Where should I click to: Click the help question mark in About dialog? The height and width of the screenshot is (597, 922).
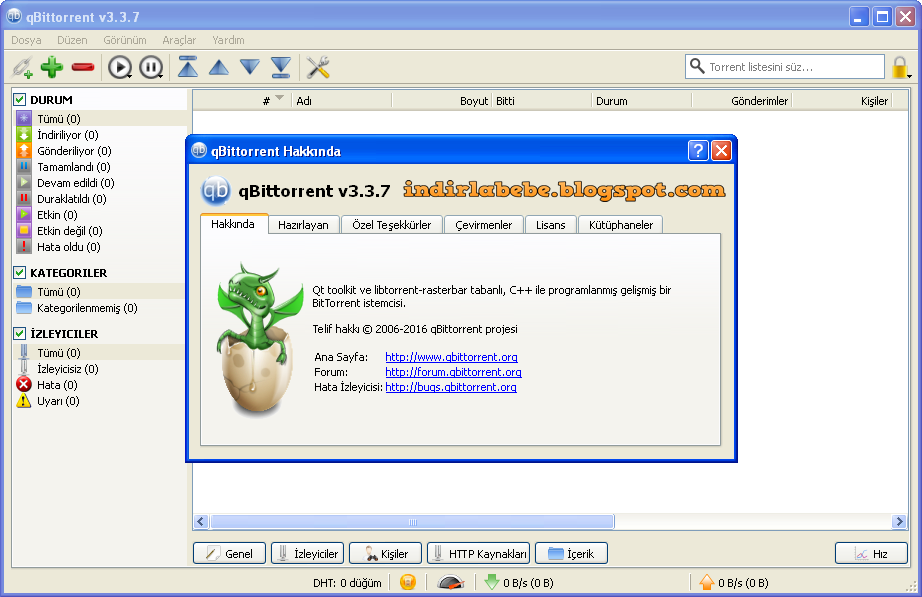point(697,151)
